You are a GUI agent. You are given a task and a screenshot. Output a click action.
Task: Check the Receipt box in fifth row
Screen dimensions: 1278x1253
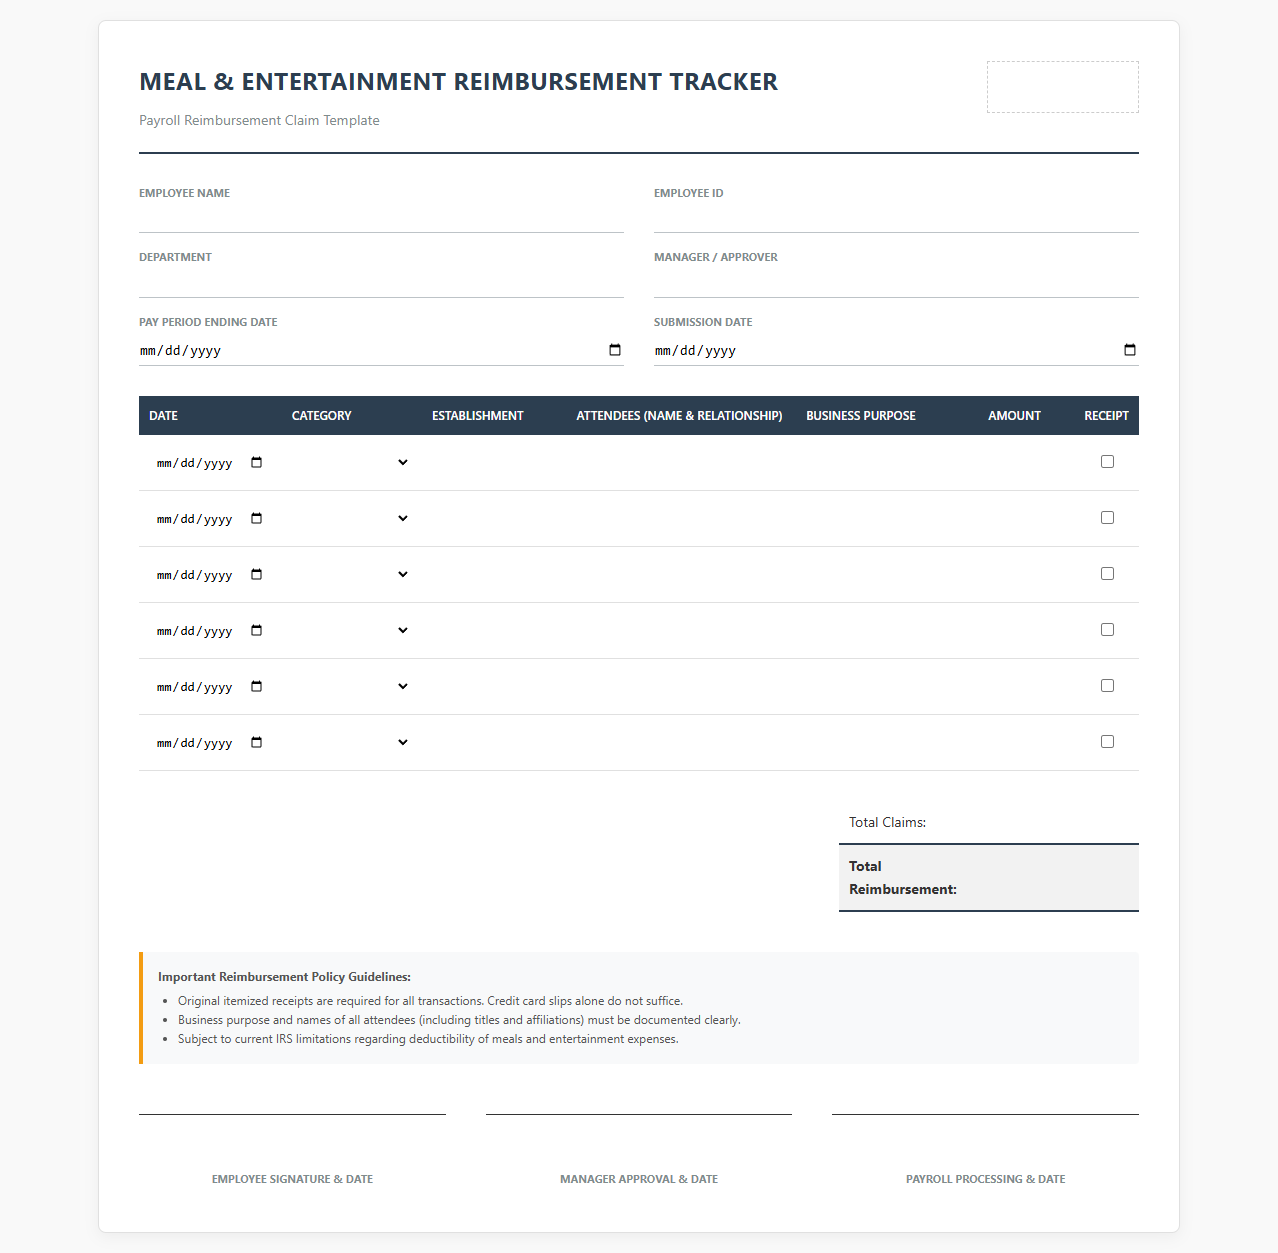point(1107,686)
